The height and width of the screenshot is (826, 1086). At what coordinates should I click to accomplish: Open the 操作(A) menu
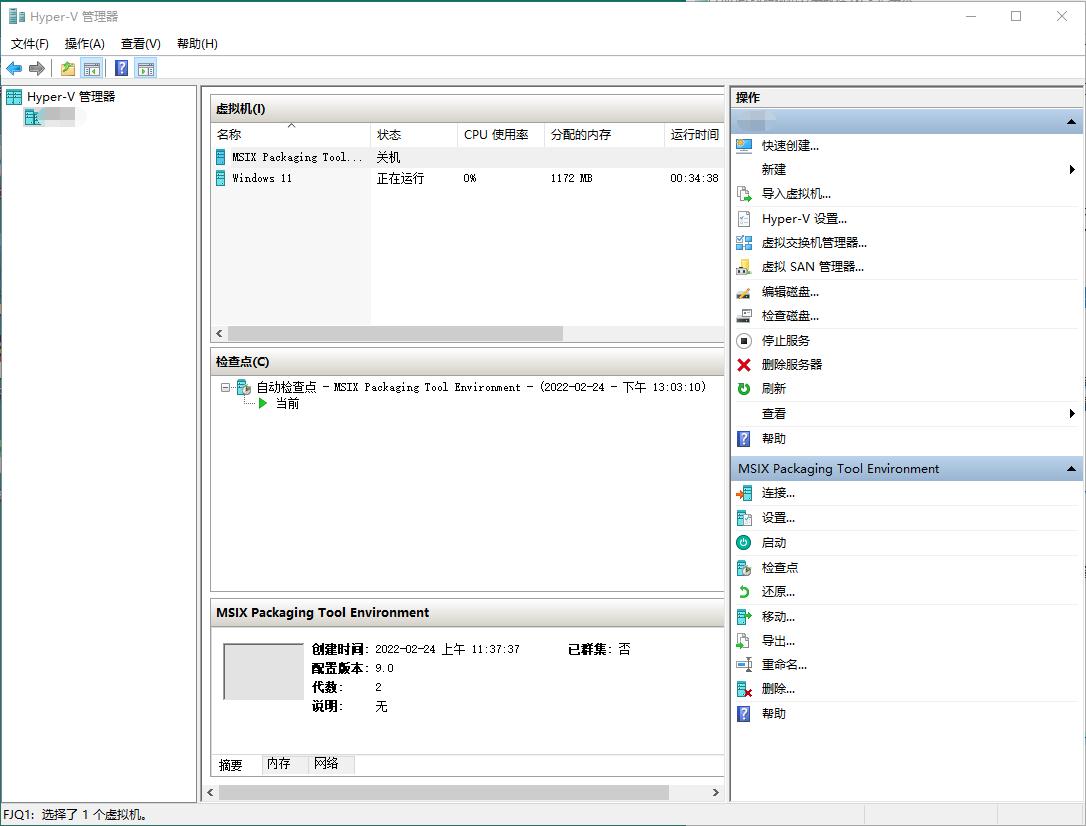click(84, 44)
